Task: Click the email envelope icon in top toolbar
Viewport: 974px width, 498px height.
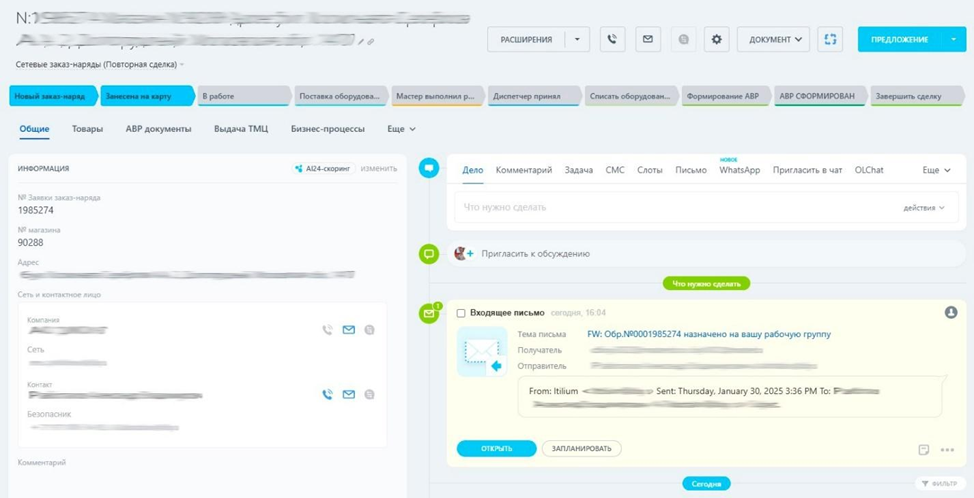Action: (647, 39)
